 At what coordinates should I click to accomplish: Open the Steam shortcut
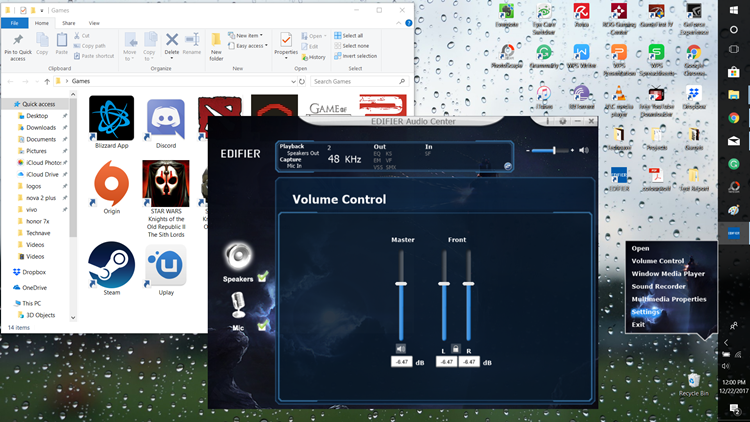point(111,268)
